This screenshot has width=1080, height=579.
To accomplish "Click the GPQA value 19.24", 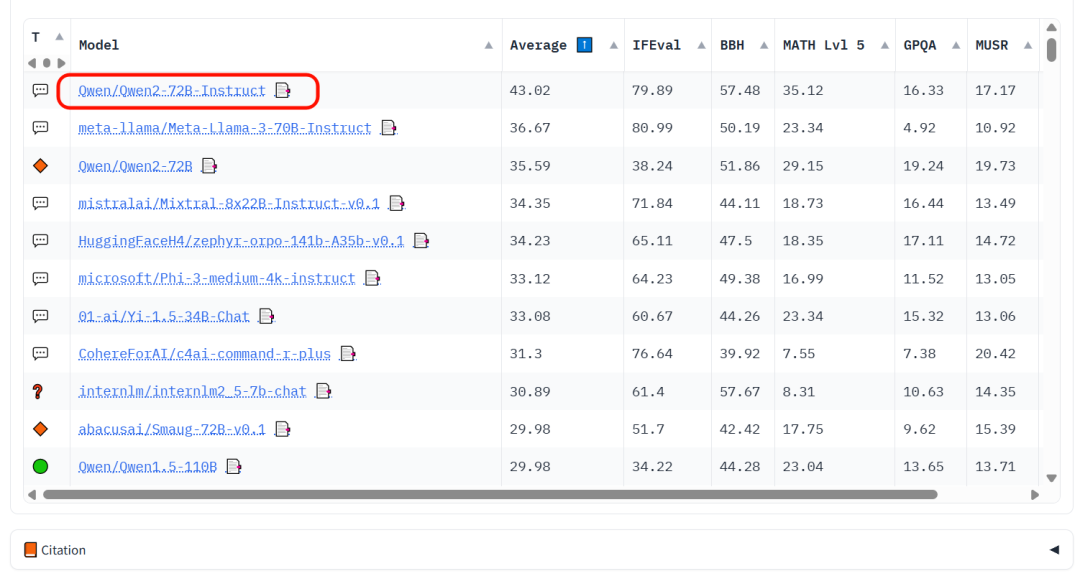I will tap(924, 166).
